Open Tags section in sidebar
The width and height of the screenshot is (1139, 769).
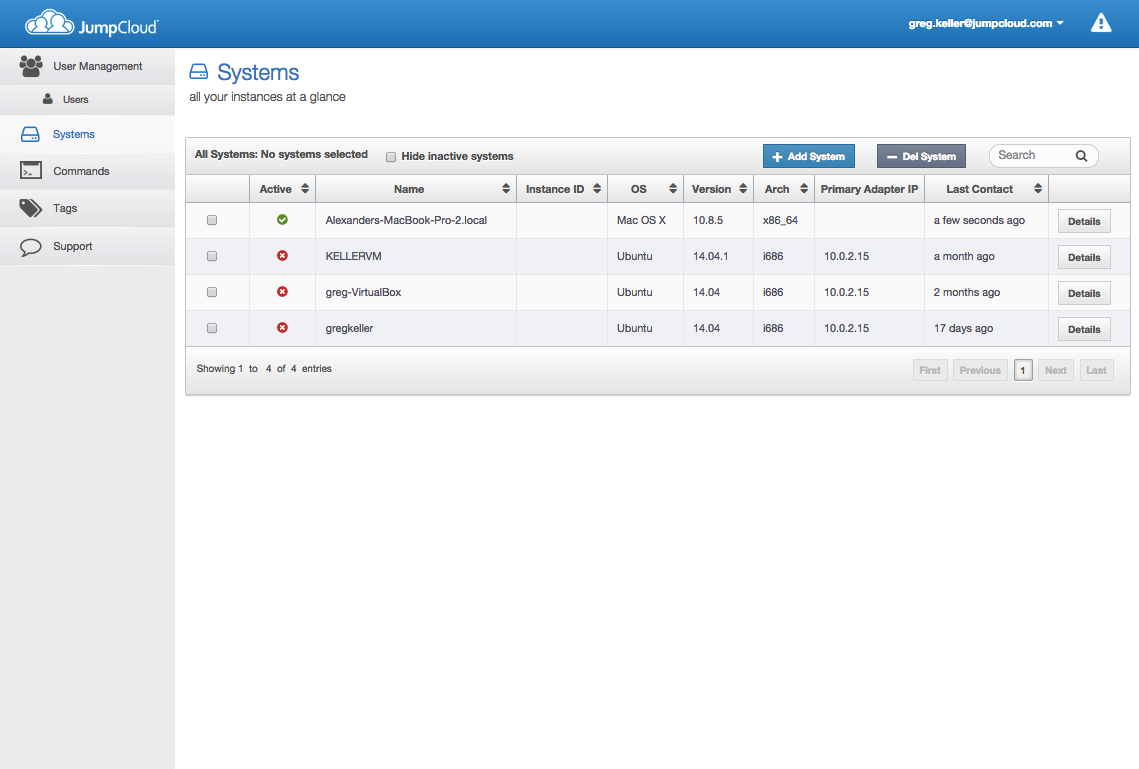(87, 208)
